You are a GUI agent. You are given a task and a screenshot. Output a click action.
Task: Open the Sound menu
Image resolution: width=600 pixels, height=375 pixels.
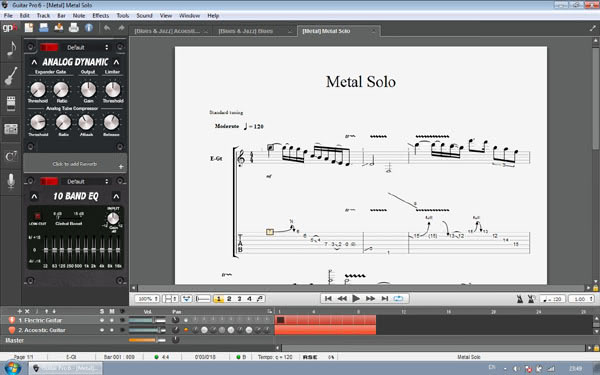pyautogui.click(x=144, y=16)
